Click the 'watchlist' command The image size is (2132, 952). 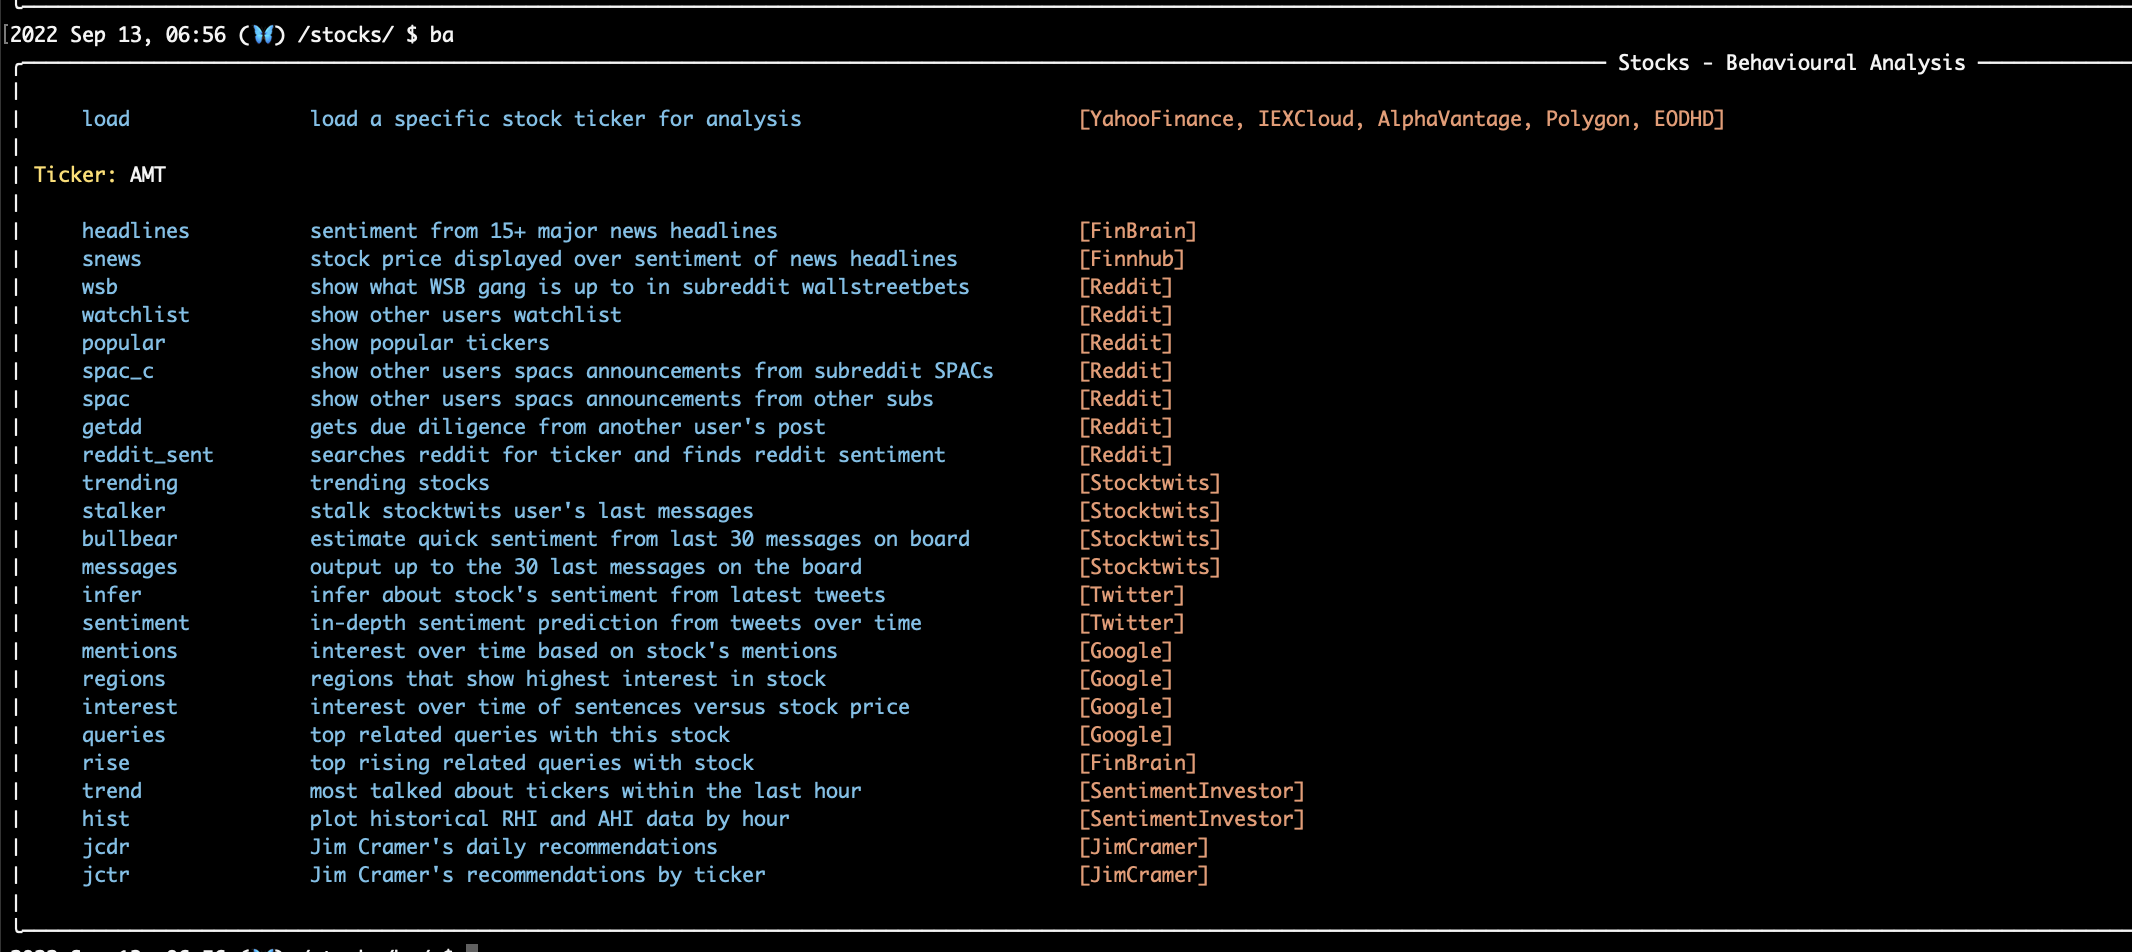click(x=135, y=315)
